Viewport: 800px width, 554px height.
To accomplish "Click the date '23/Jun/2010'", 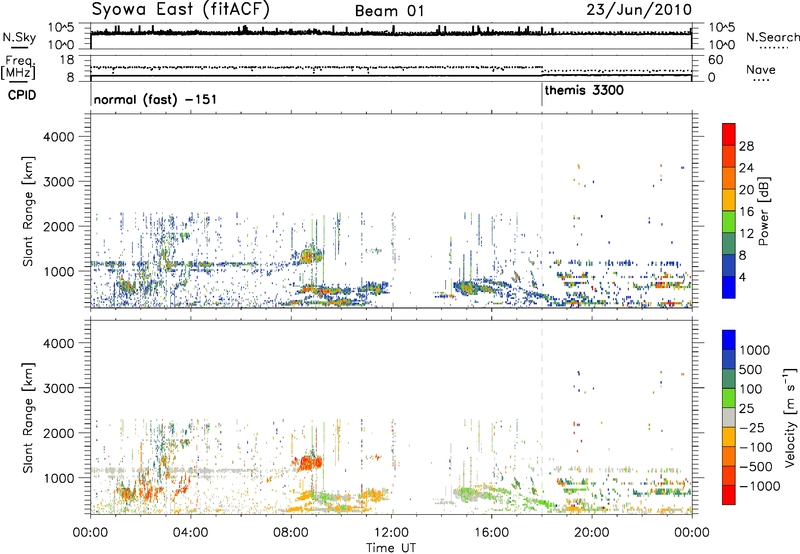I will [x=639, y=9].
